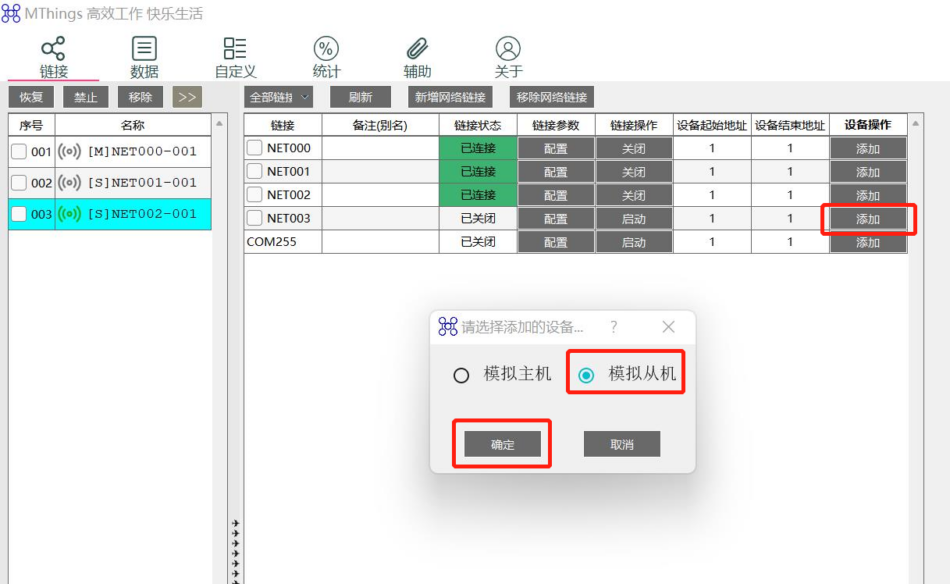Go to the 统计 tab

click(326, 58)
